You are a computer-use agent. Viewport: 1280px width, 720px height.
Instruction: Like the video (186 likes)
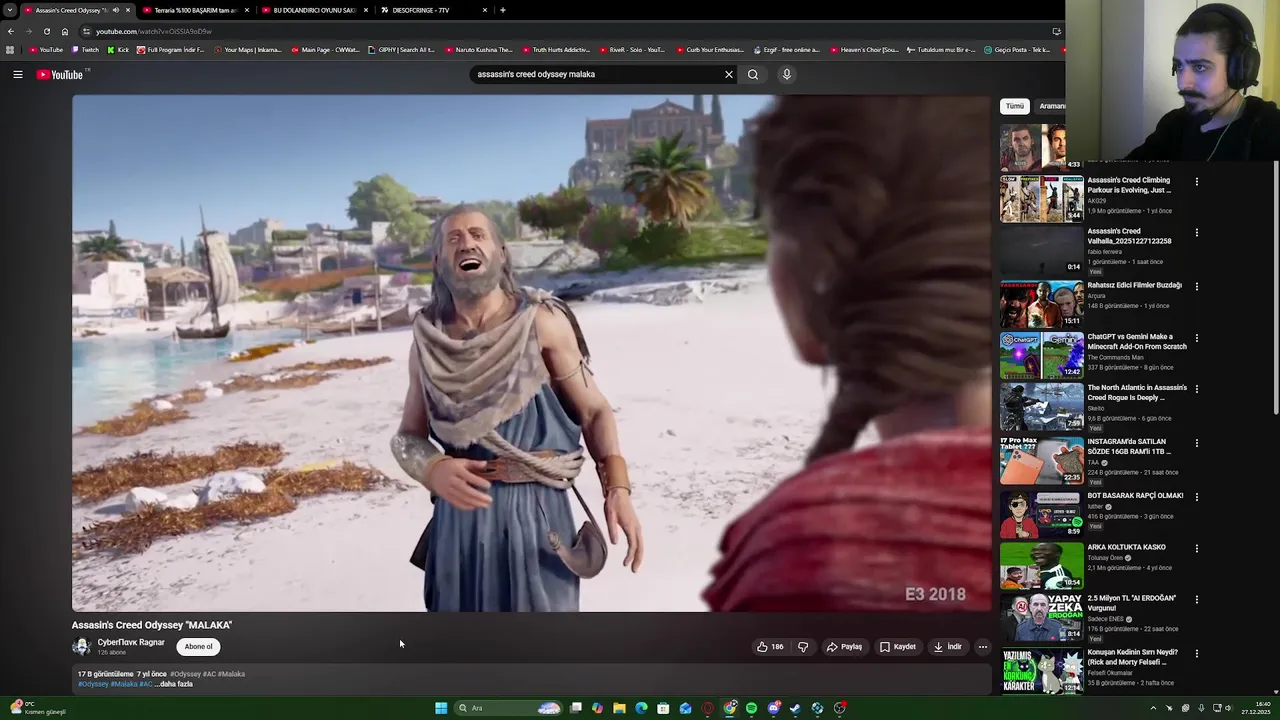[770, 647]
